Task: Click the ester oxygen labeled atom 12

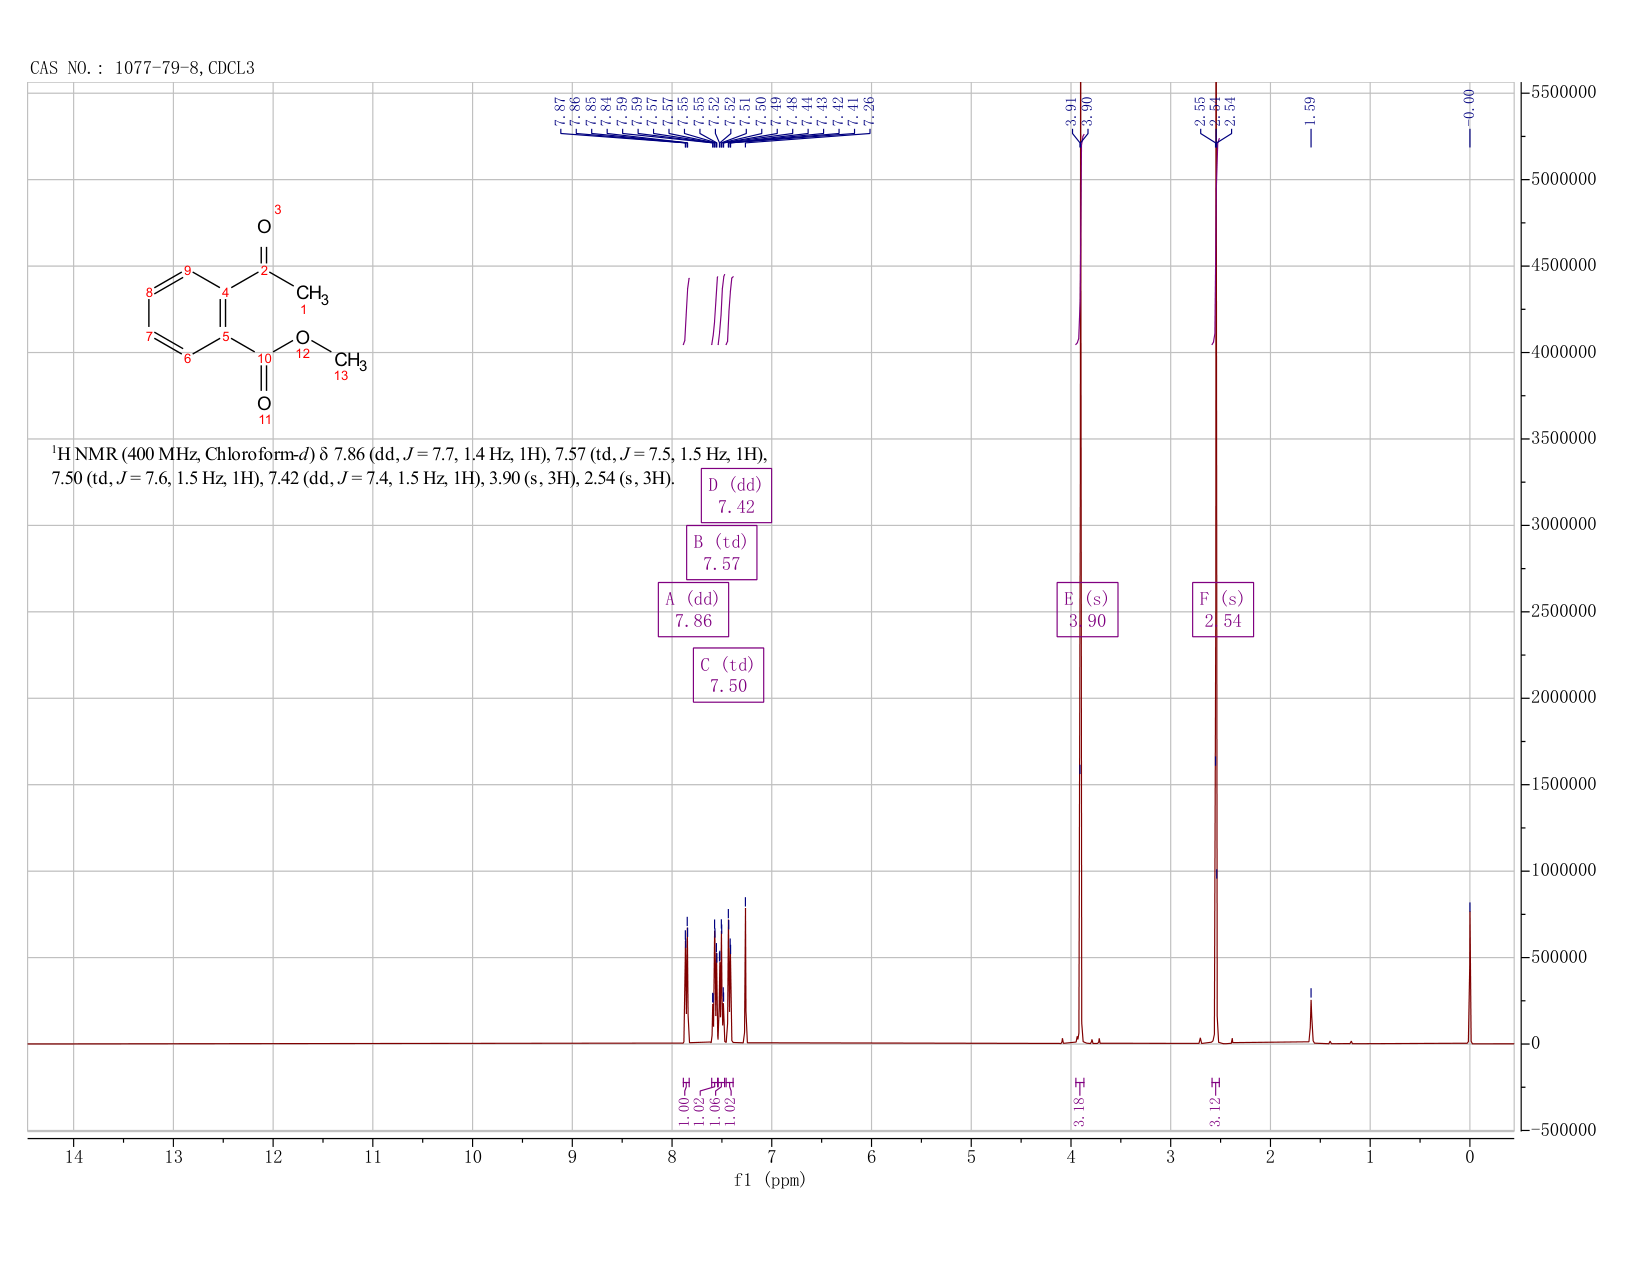Action: pyautogui.click(x=302, y=338)
